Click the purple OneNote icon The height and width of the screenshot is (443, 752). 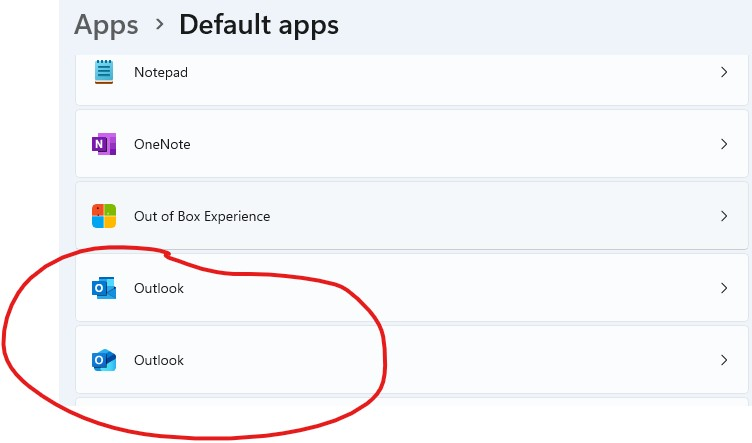pos(104,144)
